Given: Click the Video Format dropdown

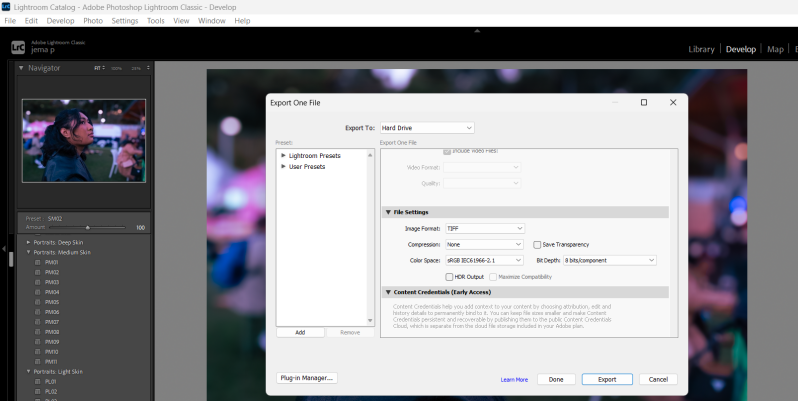Looking at the screenshot, I should click(x=482, y=167).
